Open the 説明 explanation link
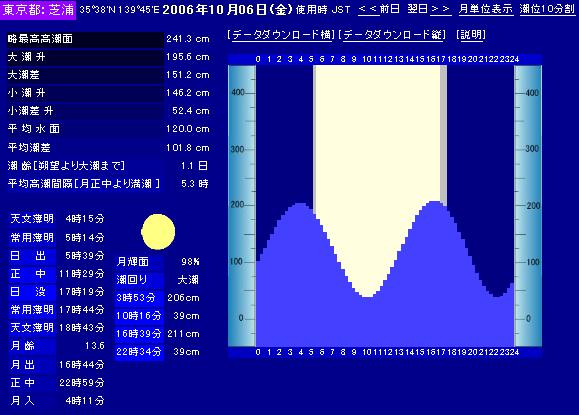 pos(471,35)
